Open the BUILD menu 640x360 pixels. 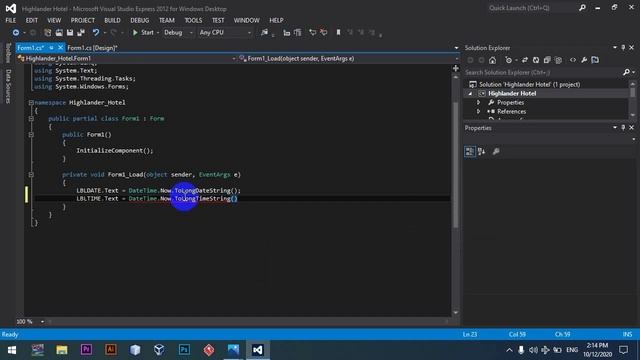tap(112, 20)
